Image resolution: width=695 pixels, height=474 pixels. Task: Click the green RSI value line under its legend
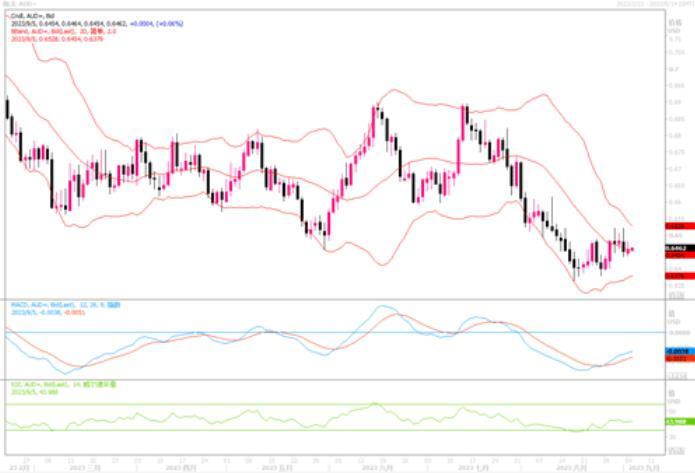pyautogui.click(x=34, y=392)
